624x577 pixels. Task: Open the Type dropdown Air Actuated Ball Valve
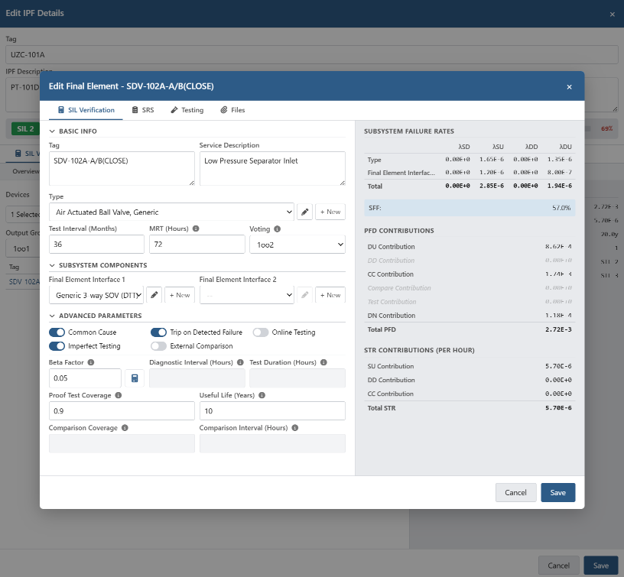coord(172,212)
